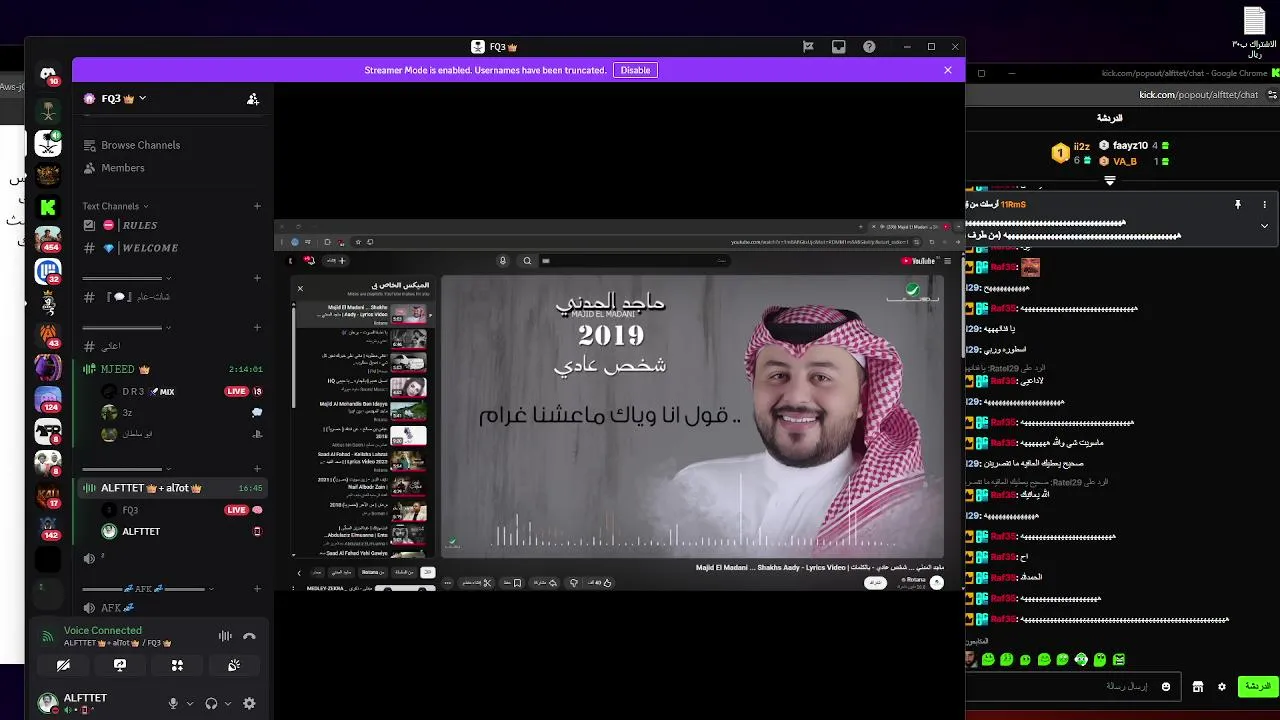Select FQ3 user in voice channel

click(182, 510)
